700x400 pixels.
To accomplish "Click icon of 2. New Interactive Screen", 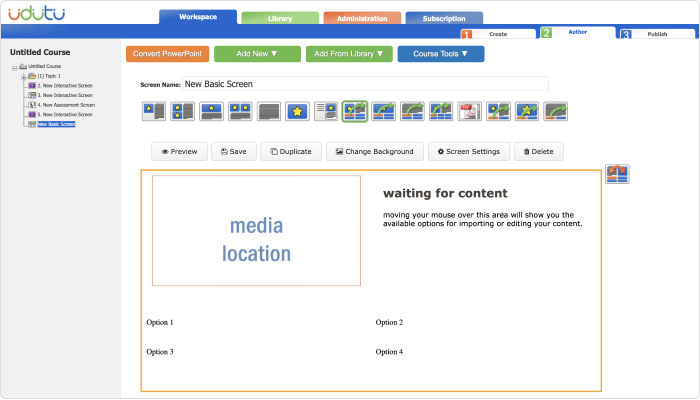I will click(32, 86).
